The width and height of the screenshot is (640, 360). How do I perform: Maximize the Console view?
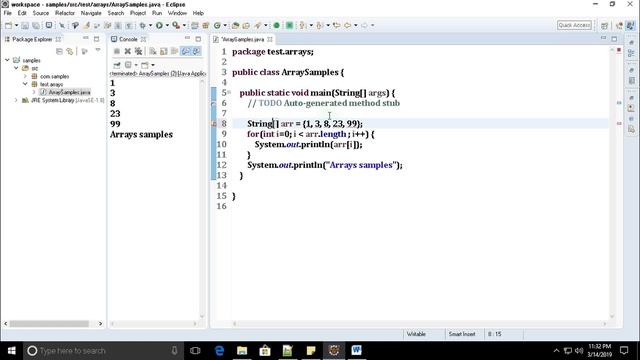pos(198,39)
